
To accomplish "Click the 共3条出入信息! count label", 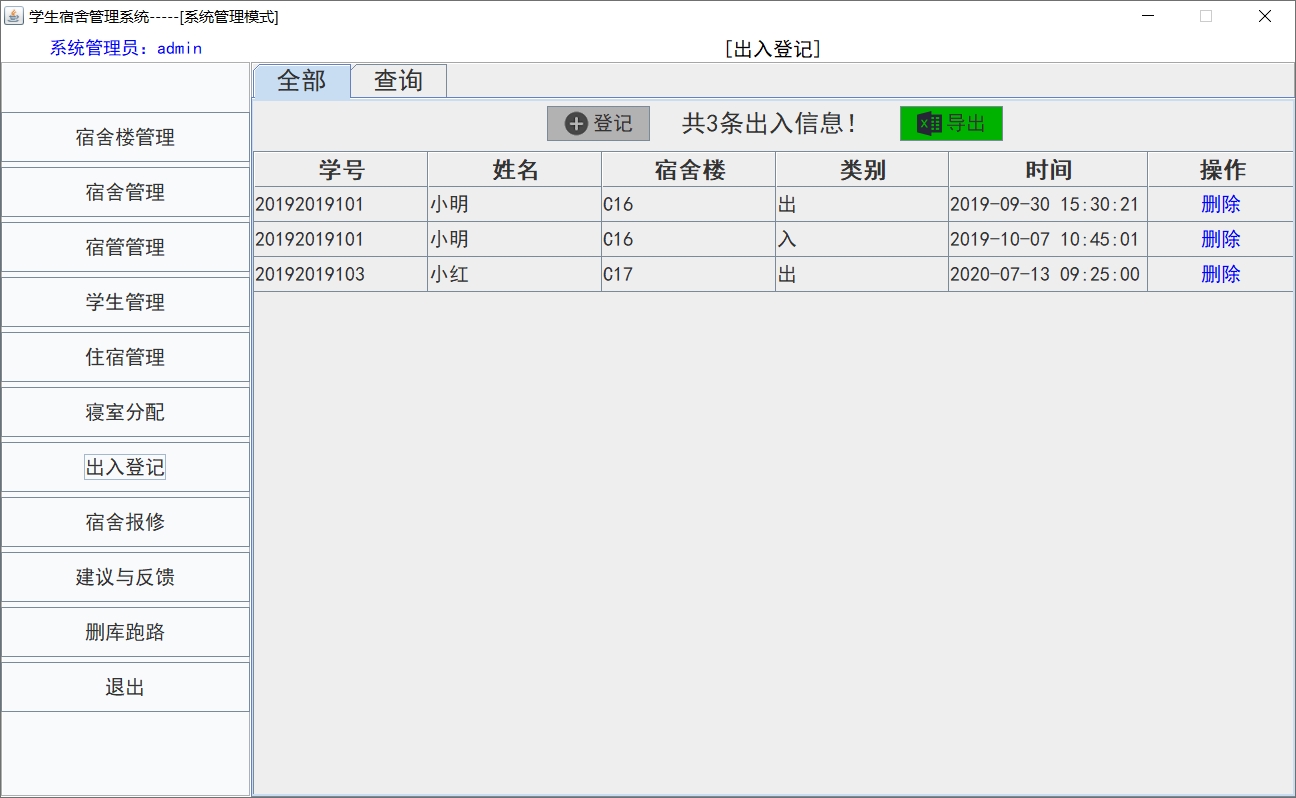I will [x=769, y=124].
